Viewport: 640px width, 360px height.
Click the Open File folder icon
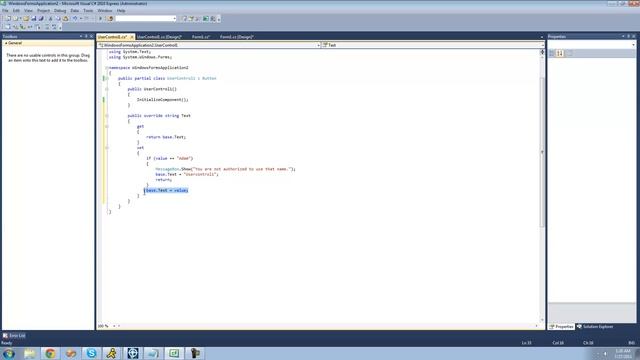click(x=26, y=19)
